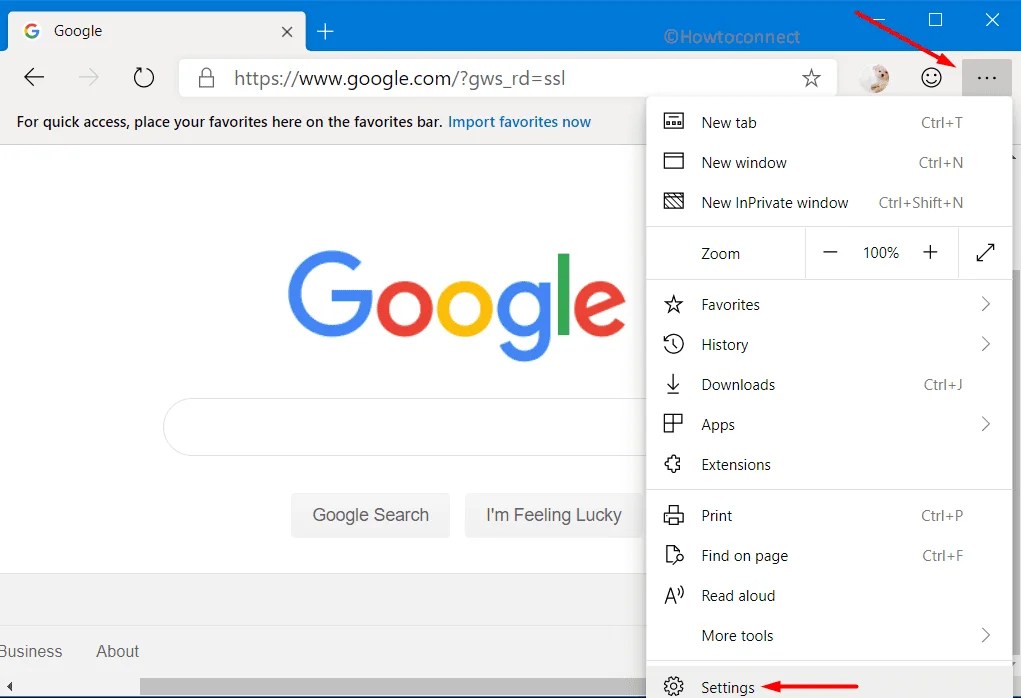Click the Print icon in the menu
This screenshot has height=698, width=1021.
(672, 515)
